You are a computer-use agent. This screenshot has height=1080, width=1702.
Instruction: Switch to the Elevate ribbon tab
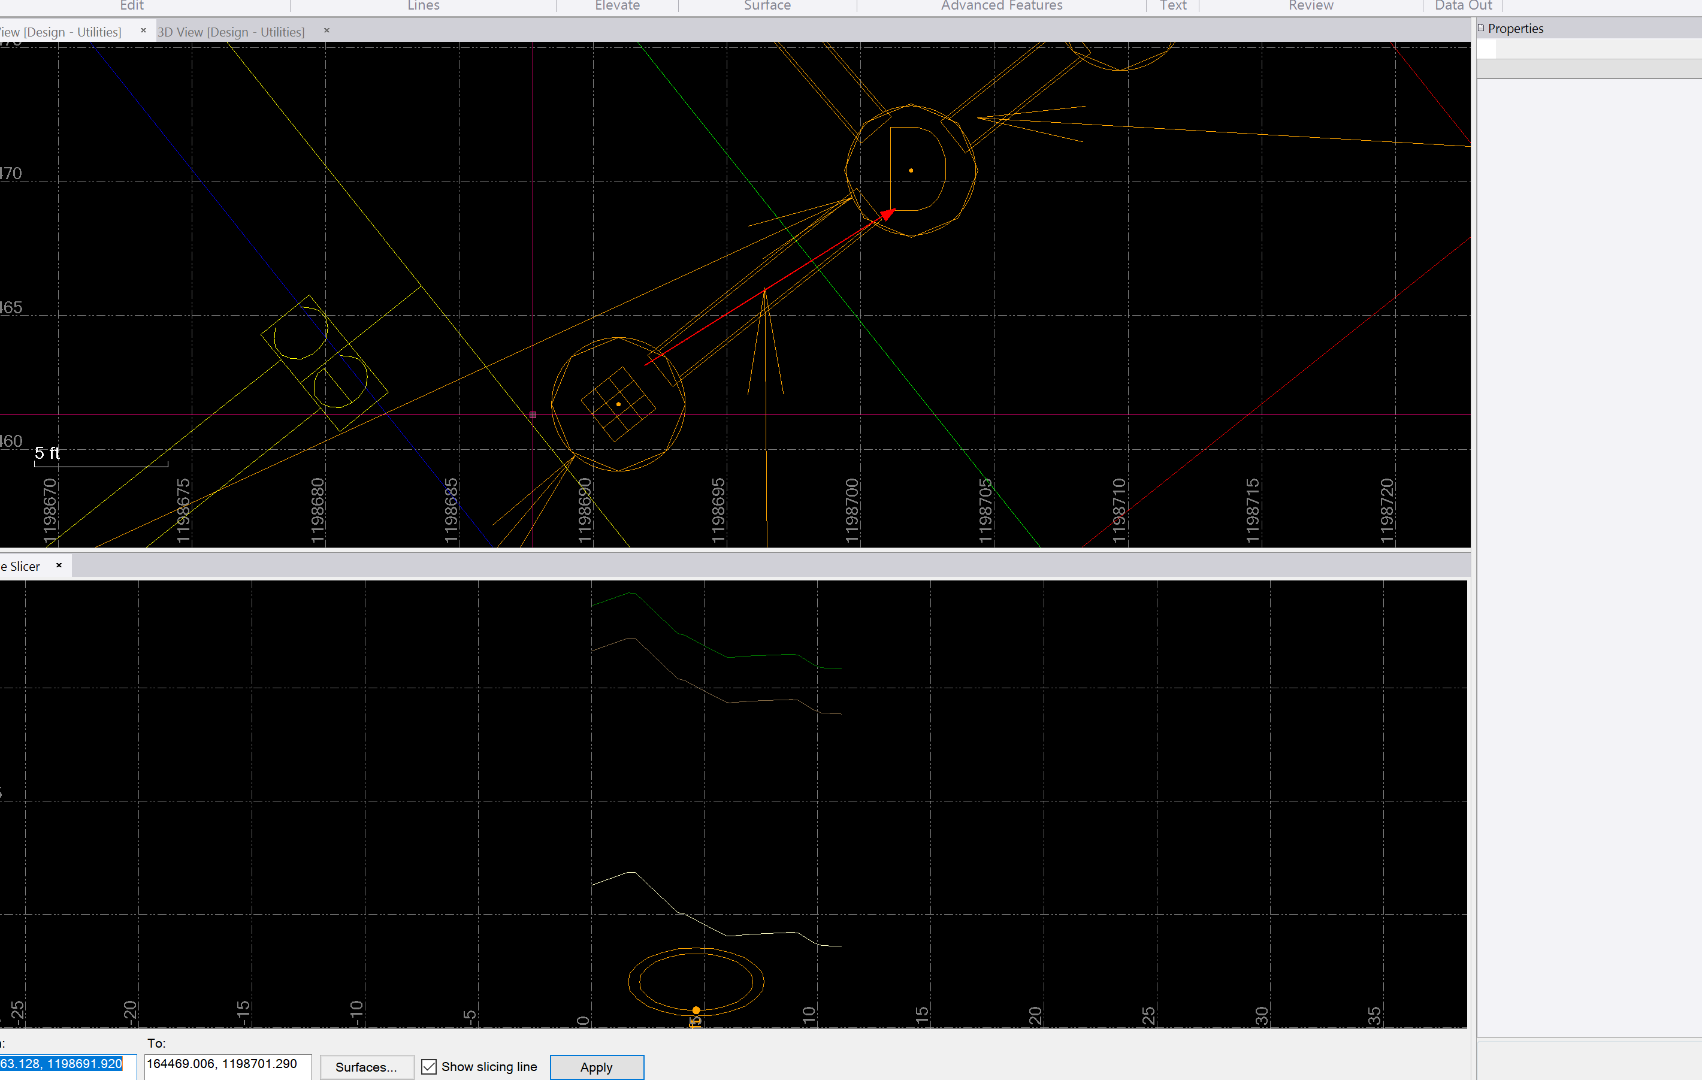click(617, 6)
